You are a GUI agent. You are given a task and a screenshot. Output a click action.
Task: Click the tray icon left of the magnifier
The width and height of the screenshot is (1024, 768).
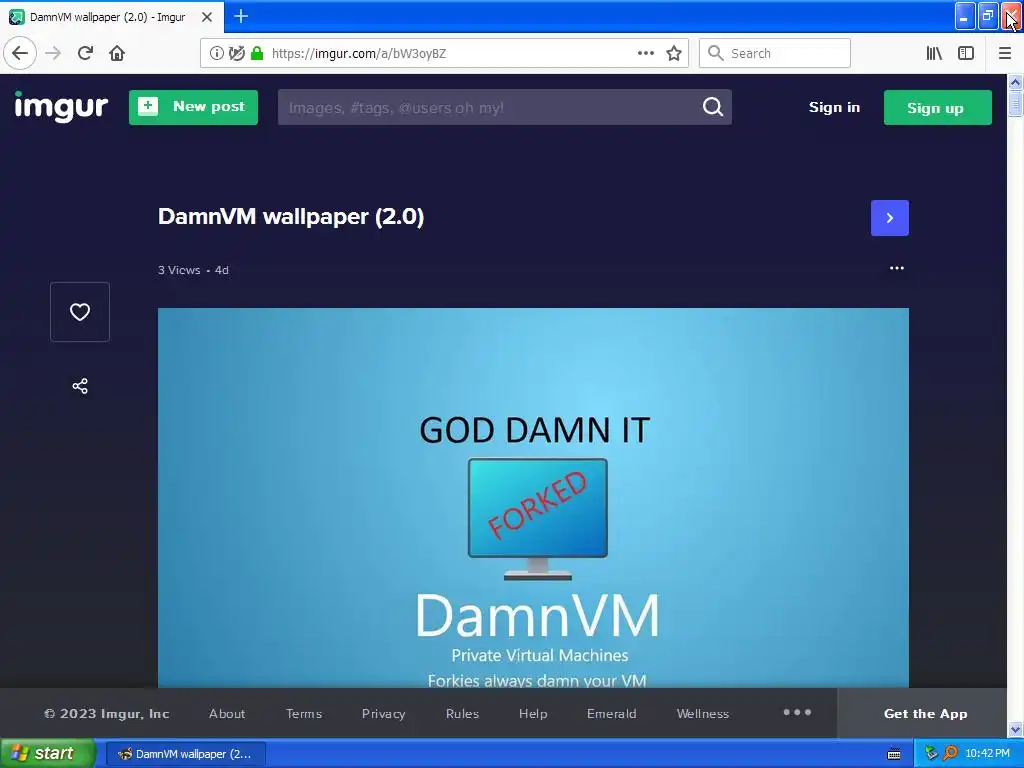pyautogui.click(x=931, y=753)
